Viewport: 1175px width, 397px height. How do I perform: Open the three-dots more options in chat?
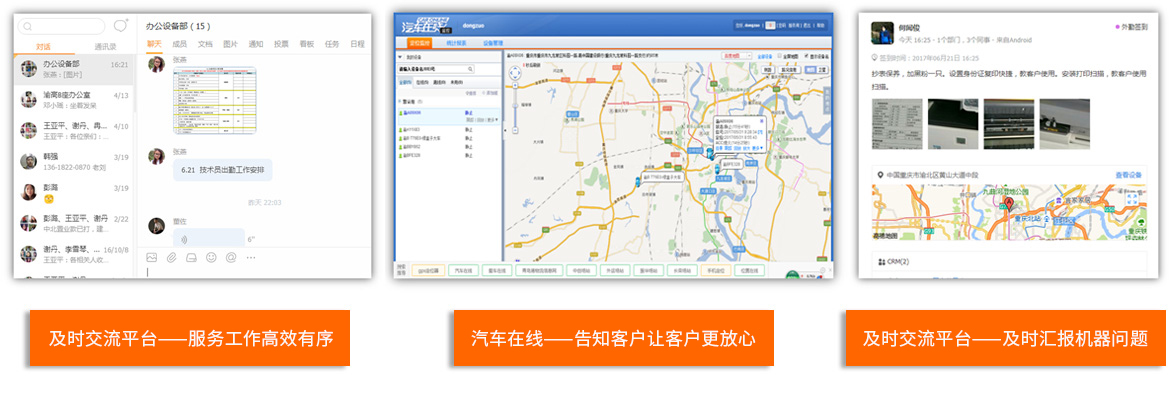251,257
